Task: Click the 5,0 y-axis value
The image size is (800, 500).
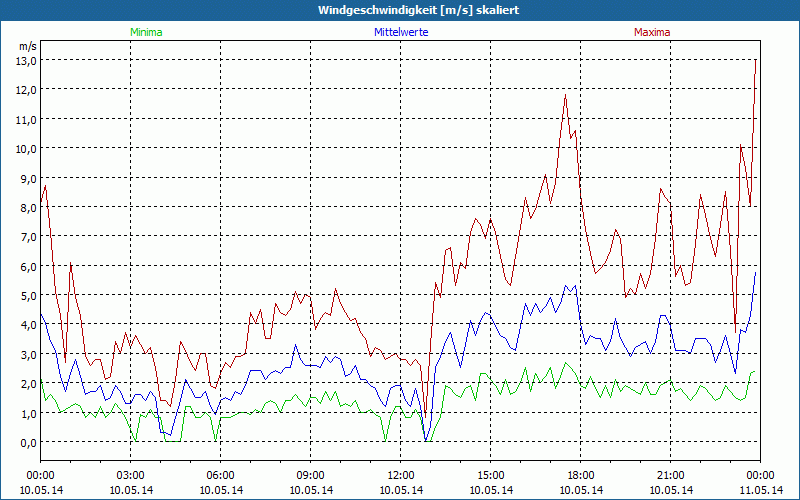Action: click(29, 295)
